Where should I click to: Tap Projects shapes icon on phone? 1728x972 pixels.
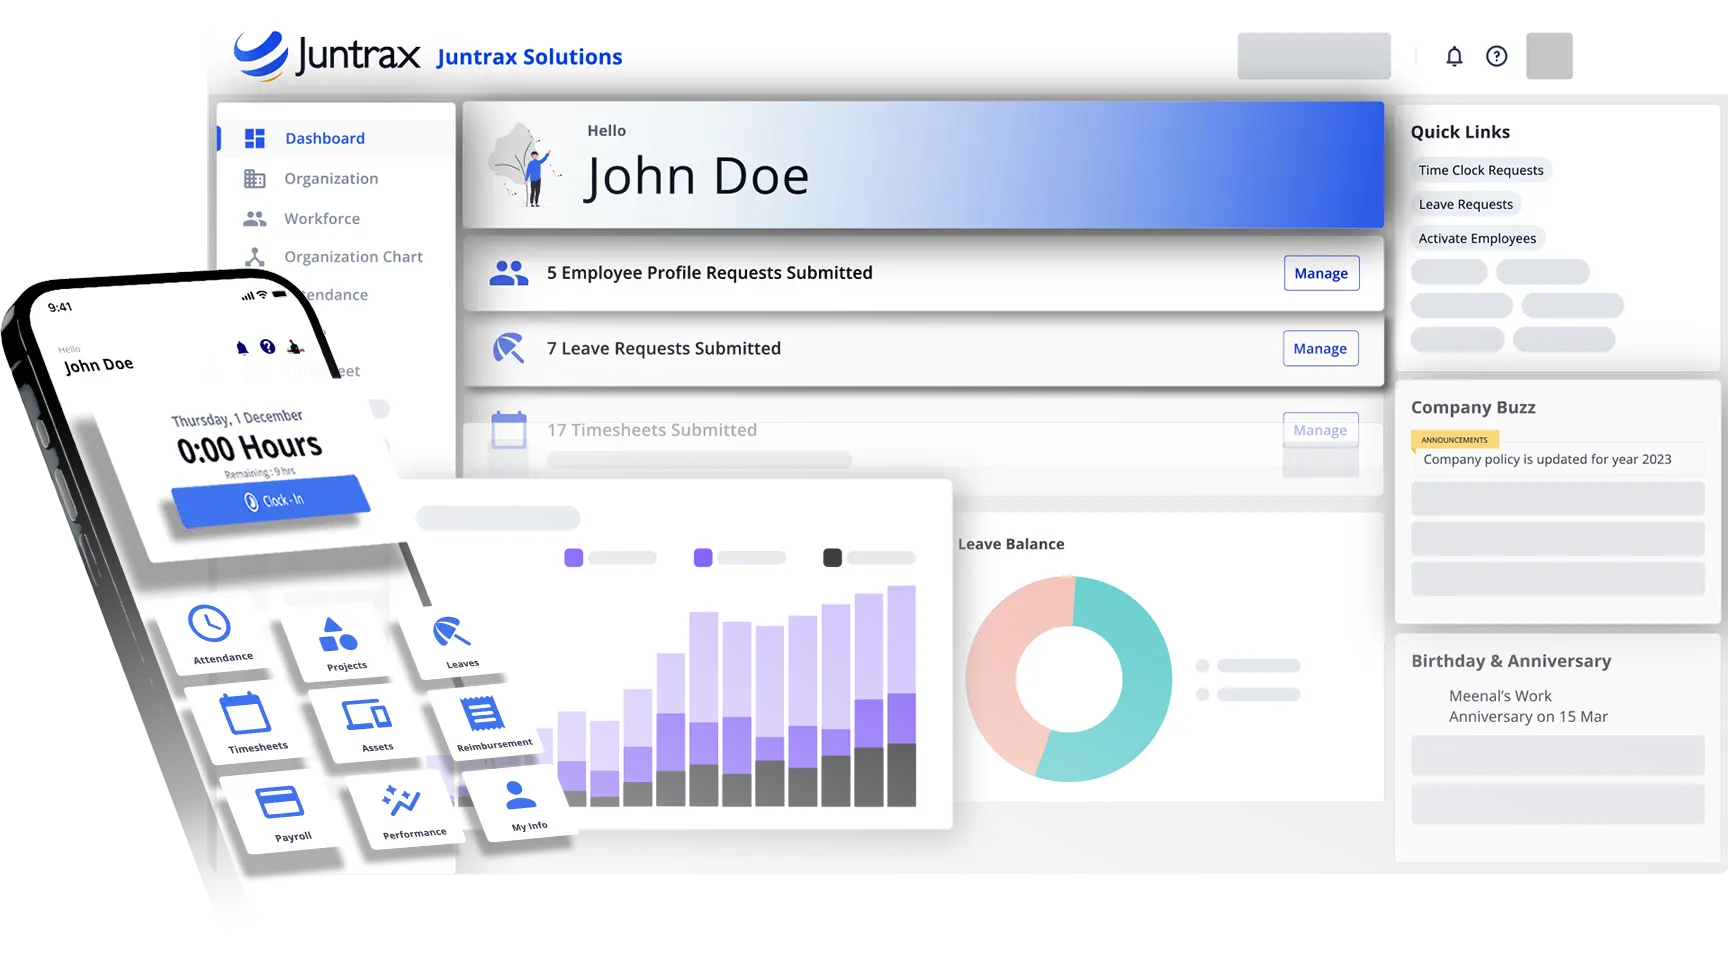click(338, 634)
